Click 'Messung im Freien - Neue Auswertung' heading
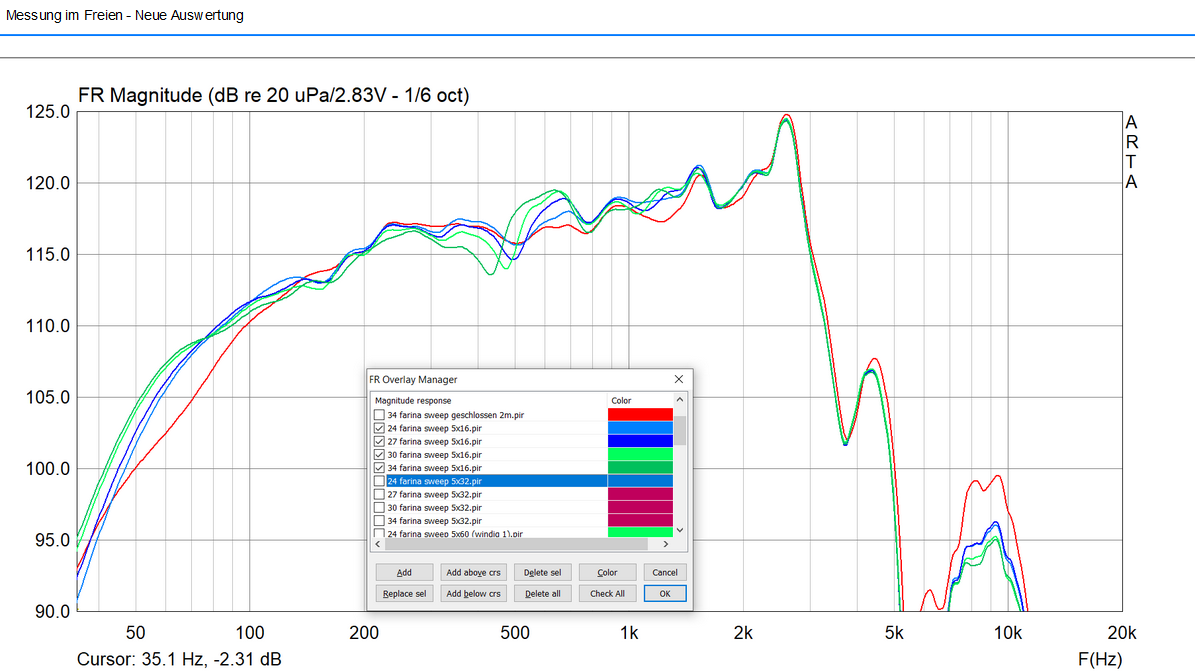This screenshot has width=1195, height=672. coord(125,15)
